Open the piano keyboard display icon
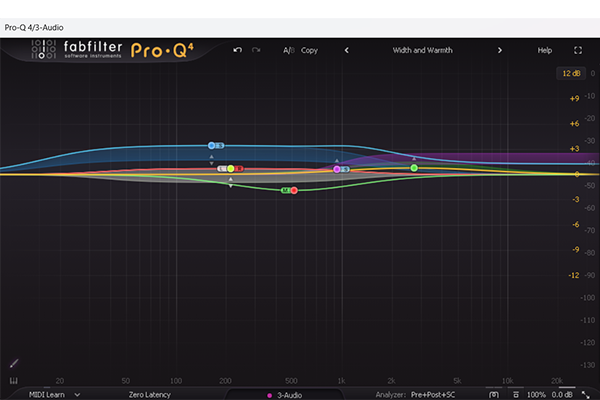The image size is (600, 400). pyautogui.click(x=14, y=381)
